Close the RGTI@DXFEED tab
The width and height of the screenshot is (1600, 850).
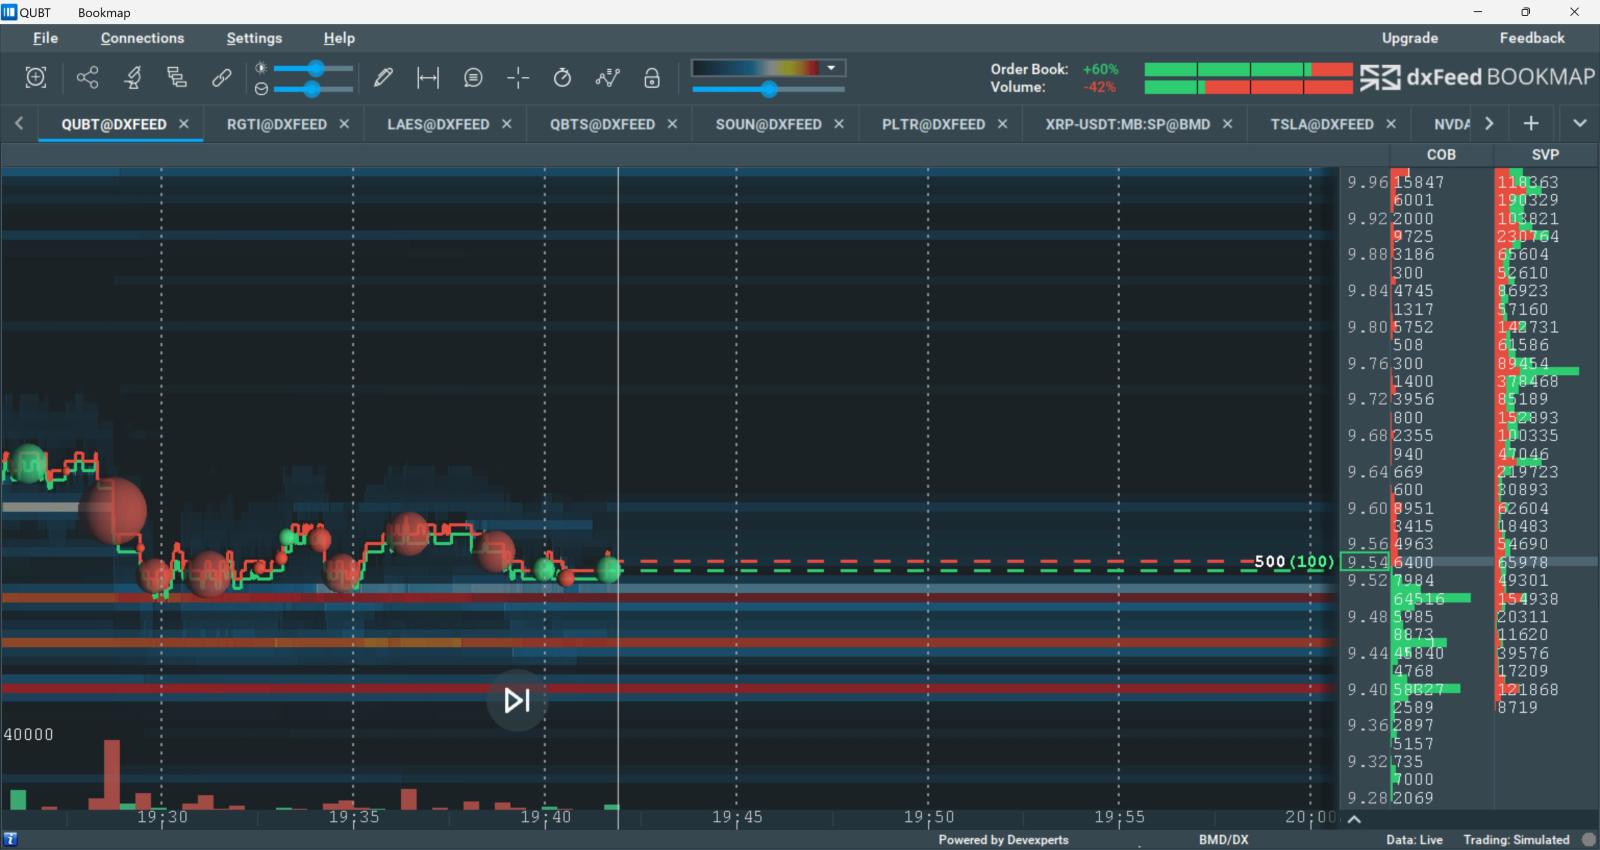pyautogui.click(x=344, y=124)
